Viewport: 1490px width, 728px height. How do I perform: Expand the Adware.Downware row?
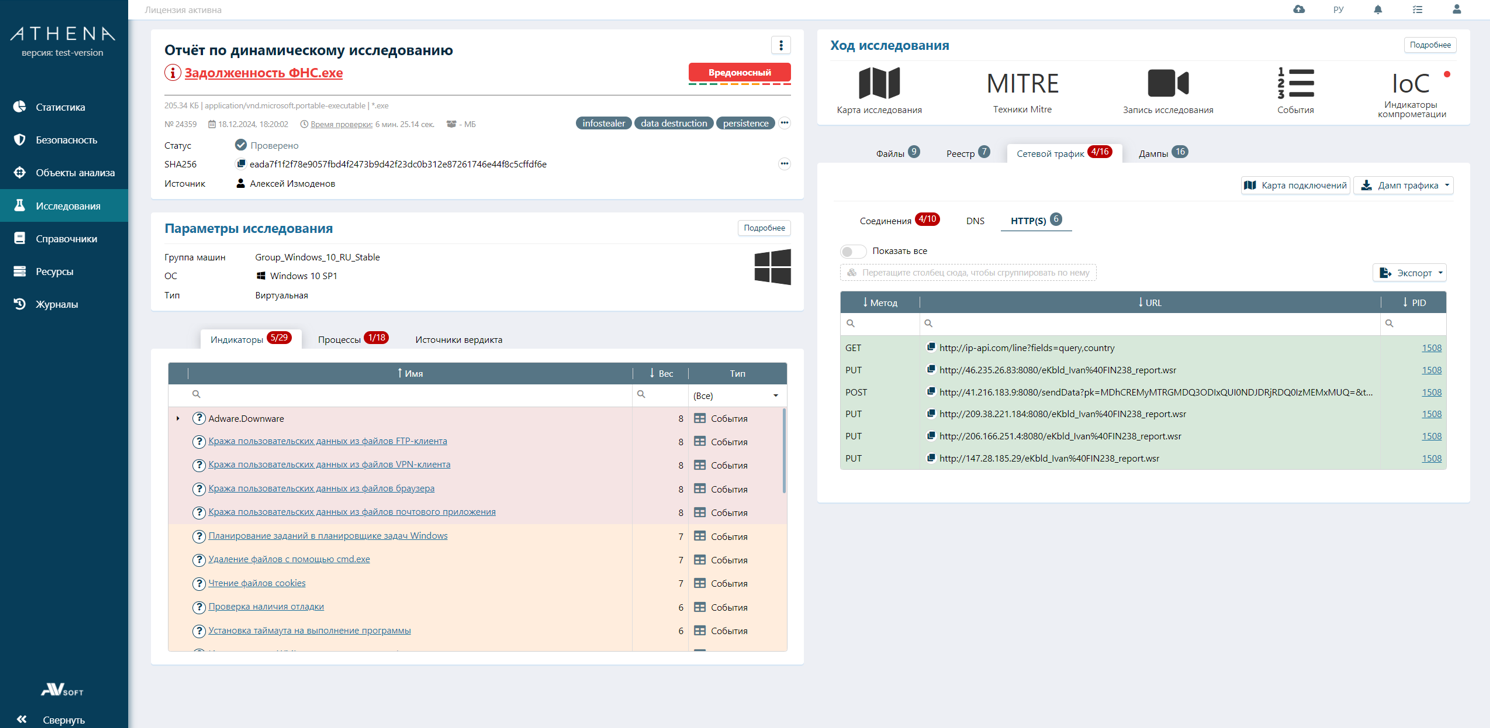pyautogui.click(x=178, y=419)
